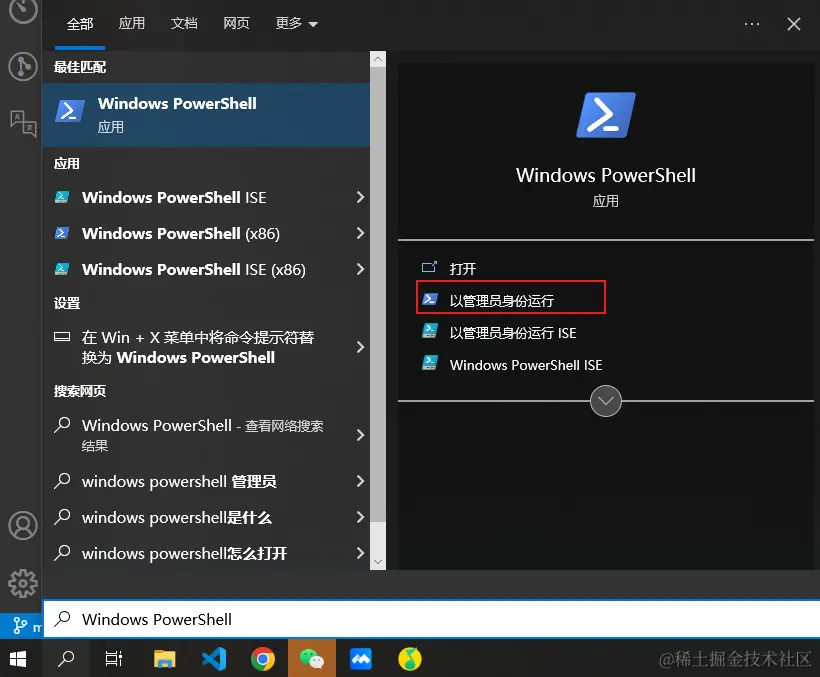Image resolution: width=820 pixels, height=677 pixels.
Task: Open the Win + X 命令提示符 setting
Action: click(x=206, y=347)
